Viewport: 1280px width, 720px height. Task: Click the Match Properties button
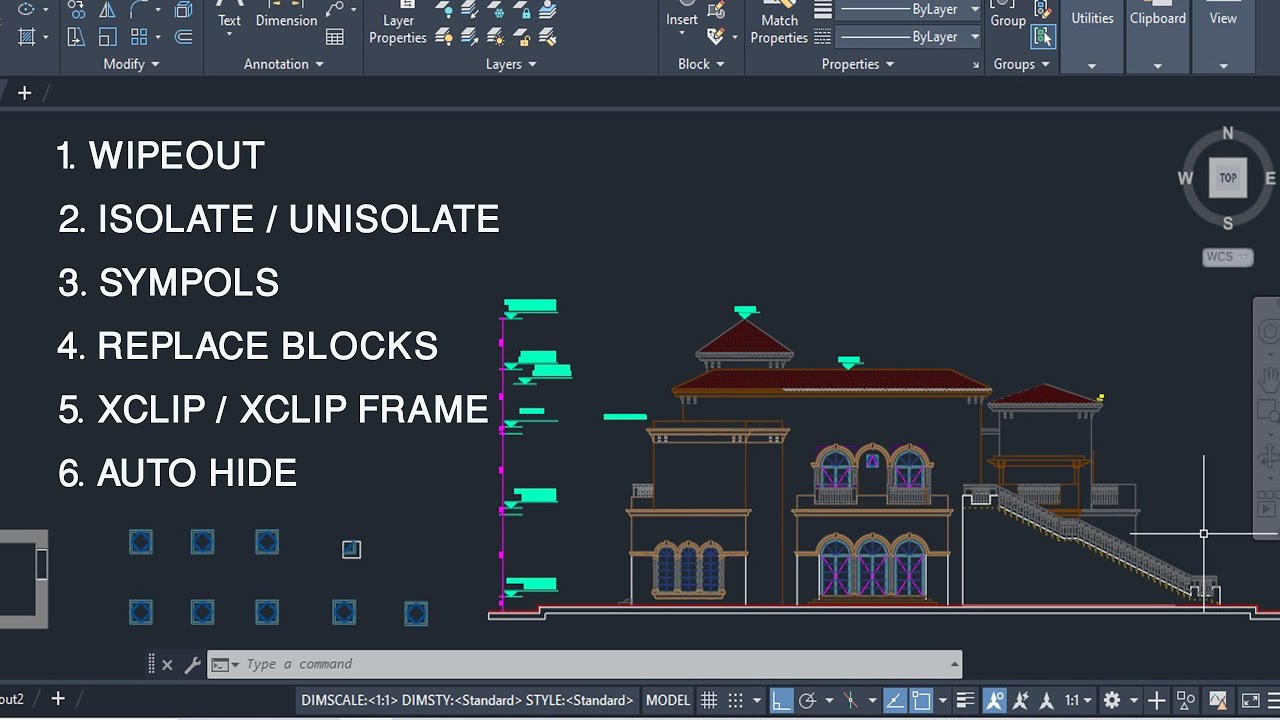tap(779, 24)
